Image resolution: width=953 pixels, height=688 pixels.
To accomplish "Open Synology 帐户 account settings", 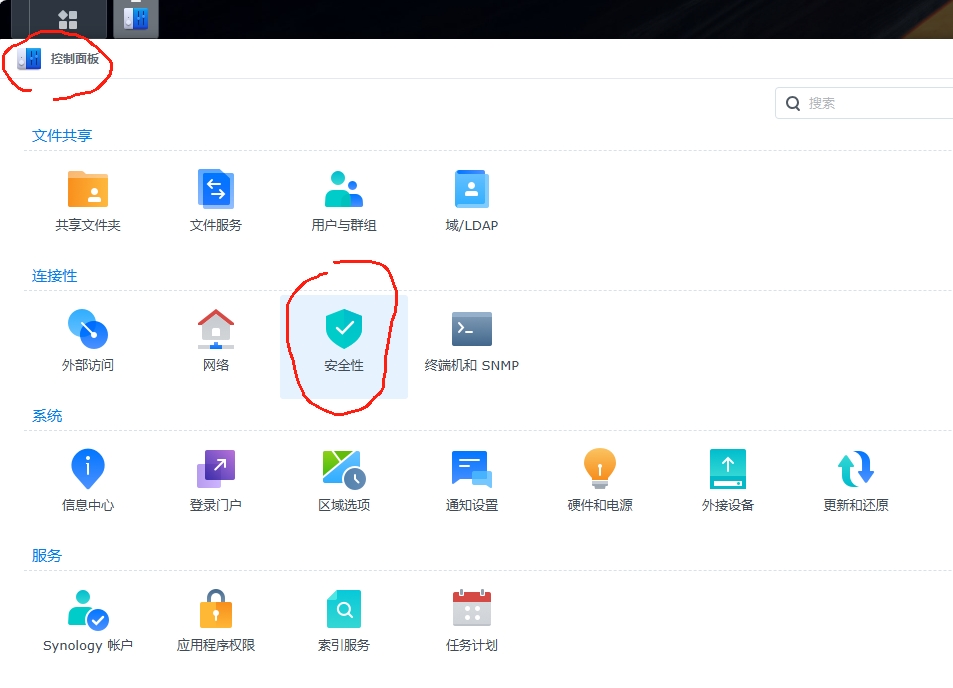I will (x=88, y=617).
